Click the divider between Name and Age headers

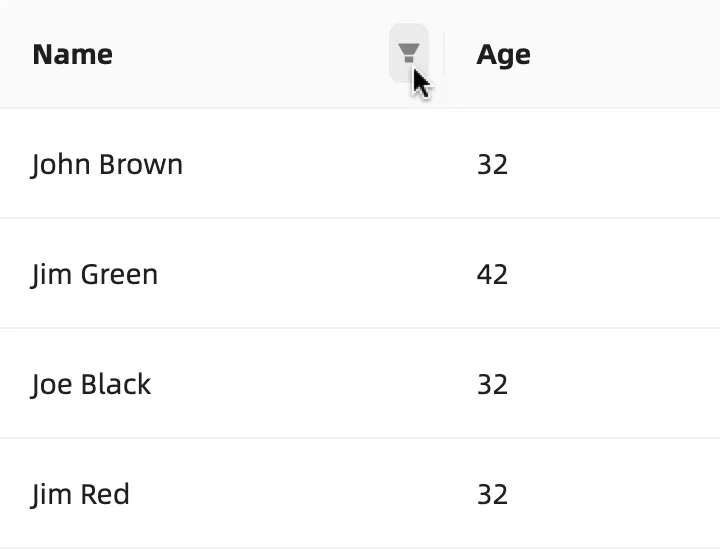point(444,54)
